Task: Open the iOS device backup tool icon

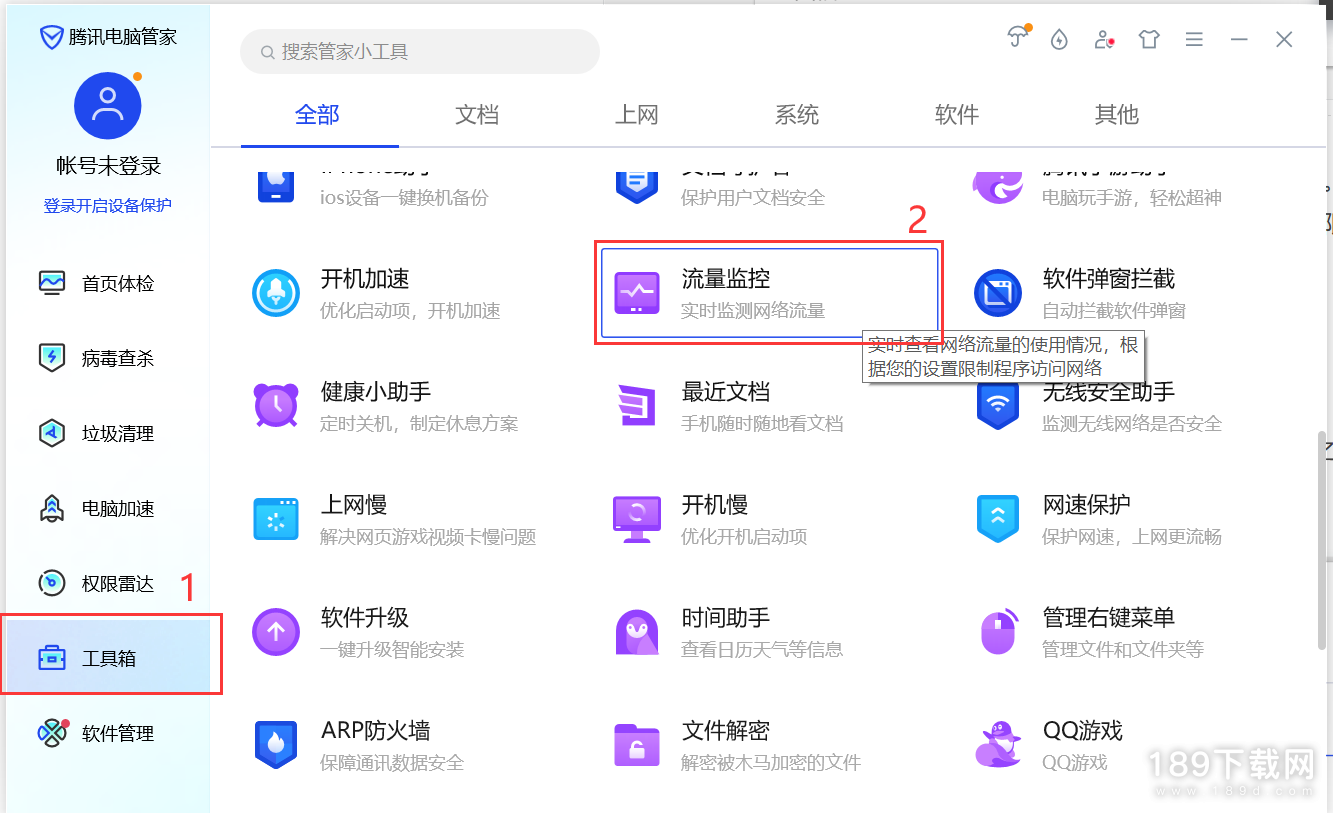Action: (277, 186)
